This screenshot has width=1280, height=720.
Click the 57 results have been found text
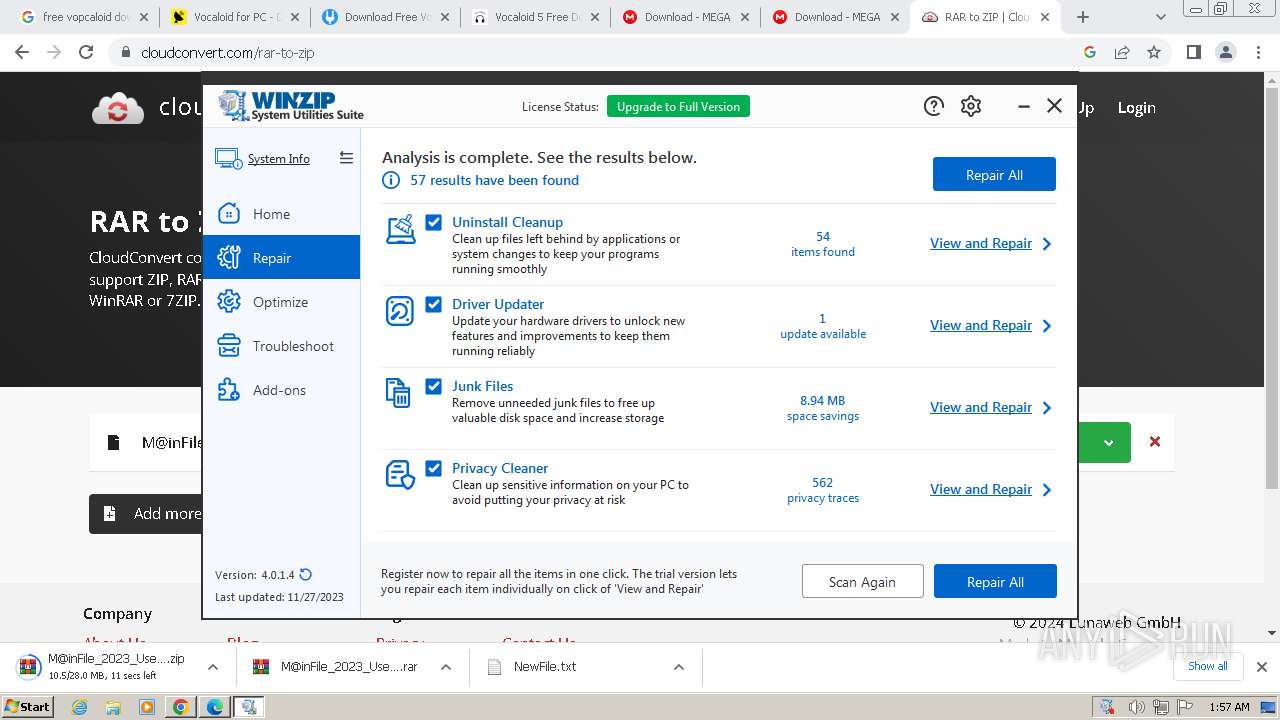click(494, 180)
